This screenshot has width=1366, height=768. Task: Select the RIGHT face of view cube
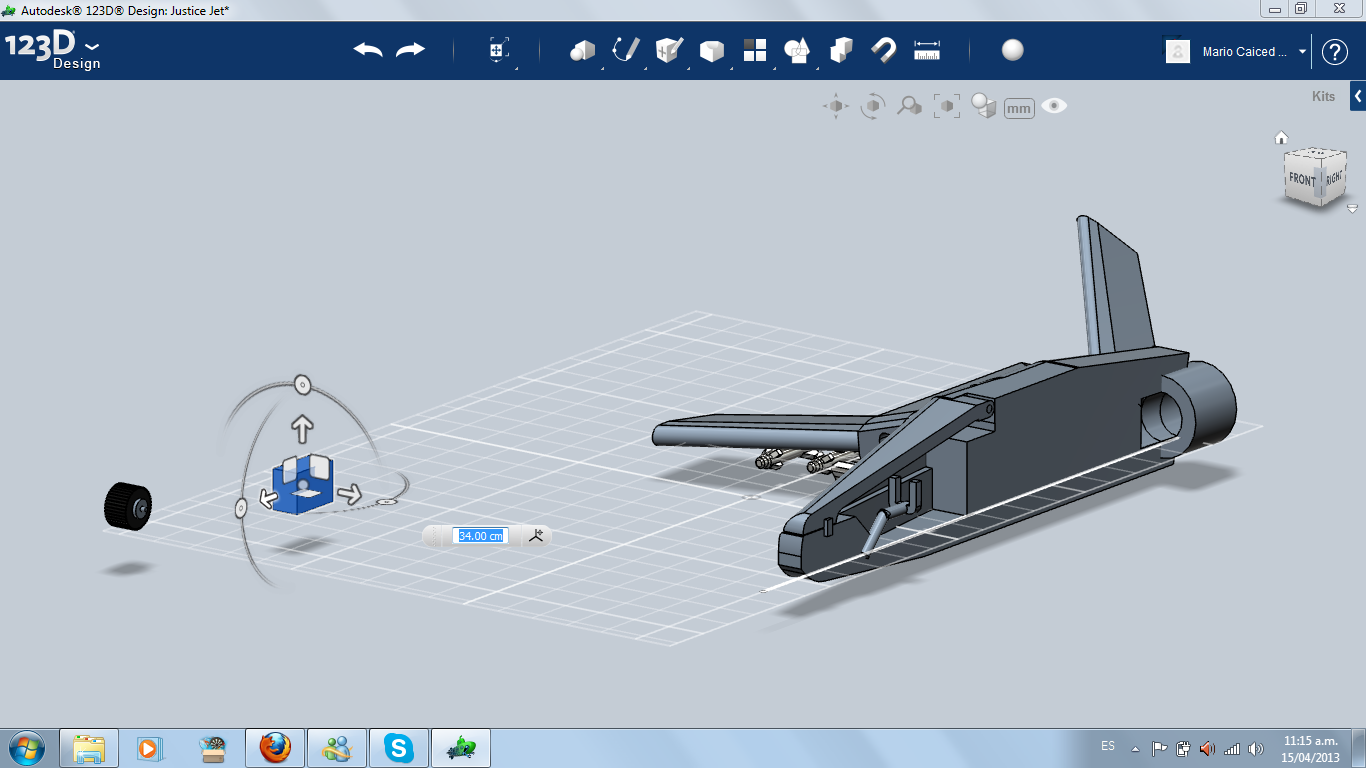pos(1334,178)
